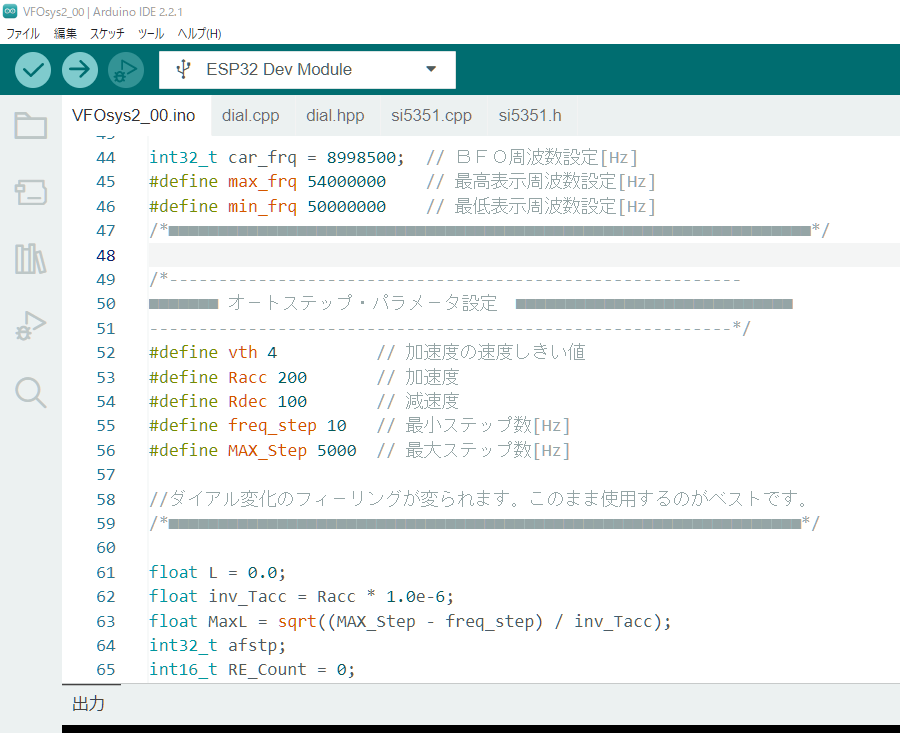
Task: Start debugging with the Debug toolbar button
Action: (x=126, y=70)
